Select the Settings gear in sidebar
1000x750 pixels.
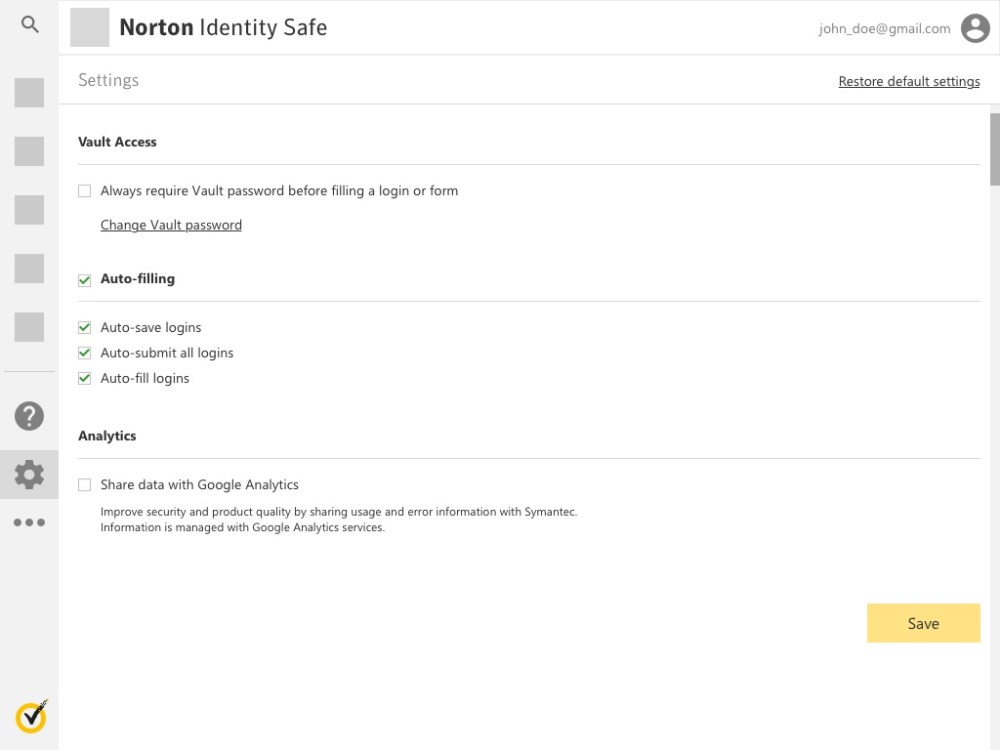pos(29,474)
